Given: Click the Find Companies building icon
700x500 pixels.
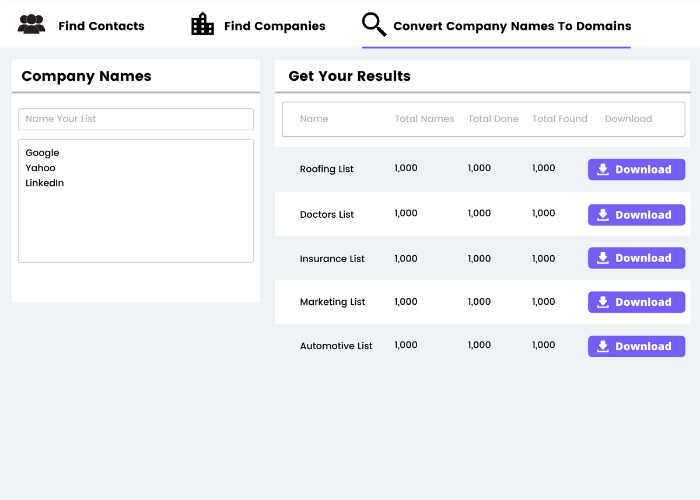Looking at the screenshot, I should 203,24.
